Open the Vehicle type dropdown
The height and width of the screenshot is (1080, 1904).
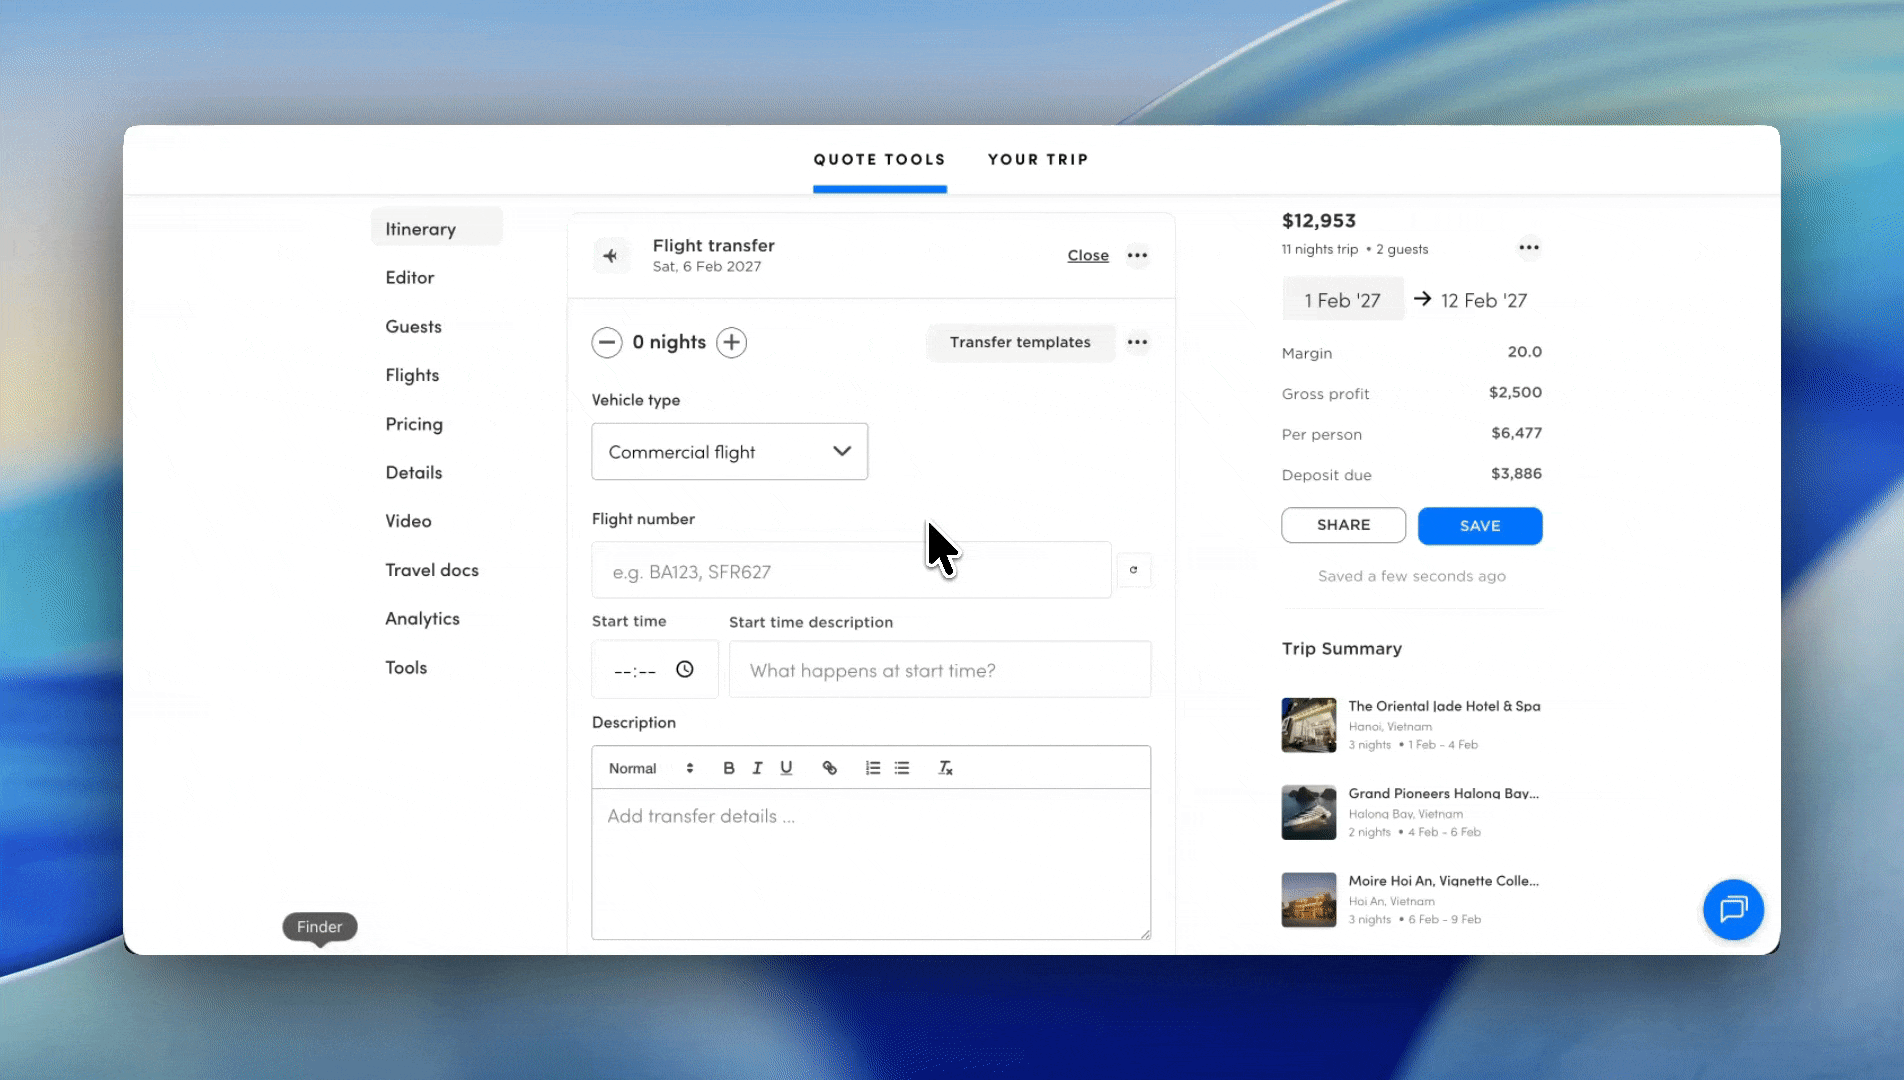coord(729,451)
